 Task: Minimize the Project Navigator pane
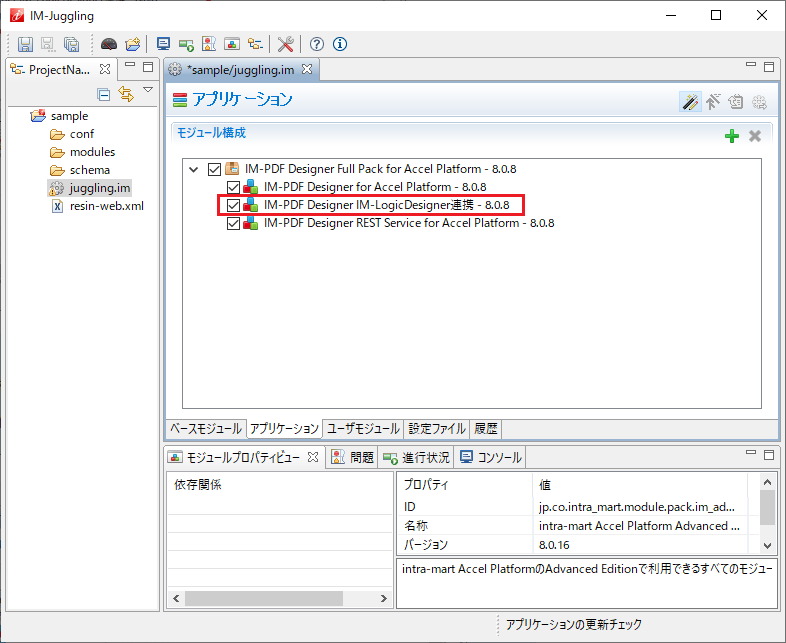coord(130,64)
